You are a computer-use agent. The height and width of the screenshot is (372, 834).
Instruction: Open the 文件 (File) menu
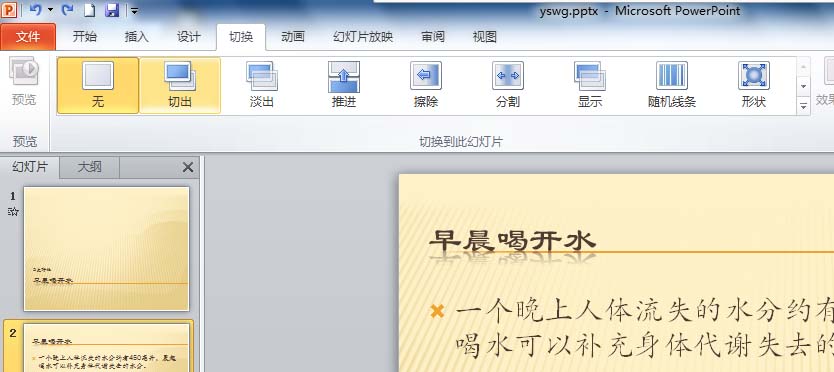coord(28,37)
